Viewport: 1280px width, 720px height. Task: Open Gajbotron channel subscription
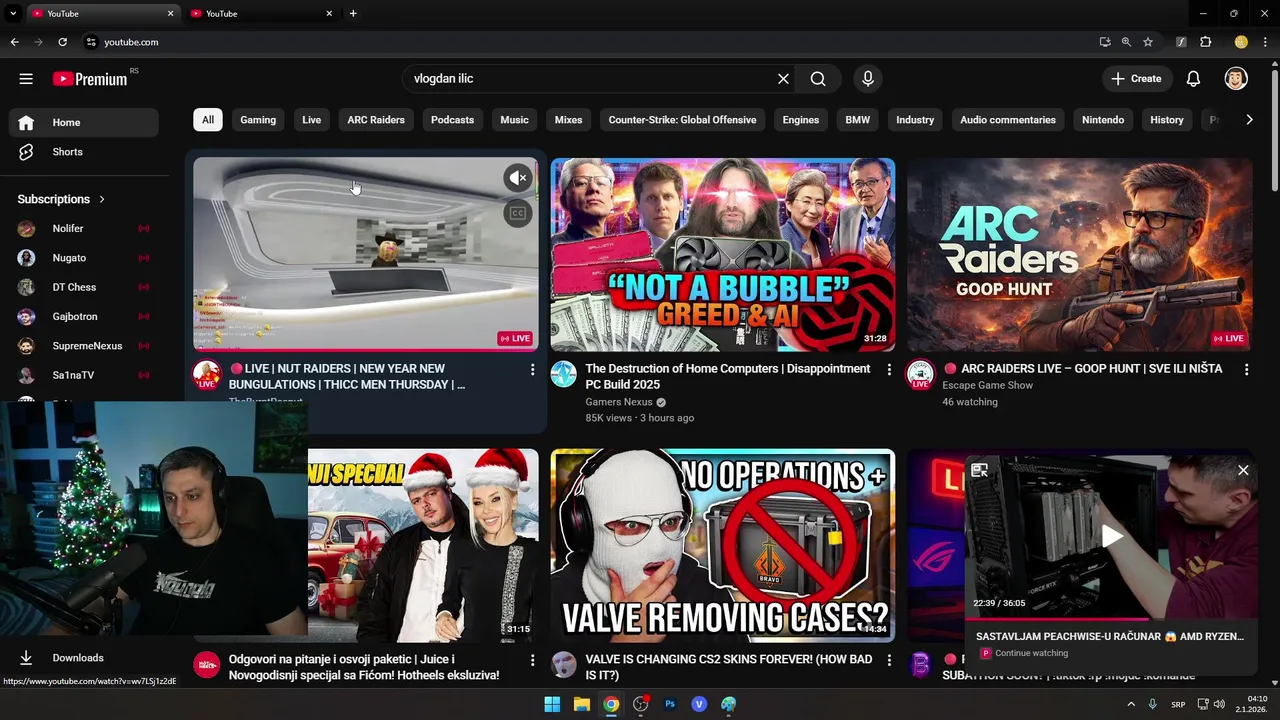point(84,316)
